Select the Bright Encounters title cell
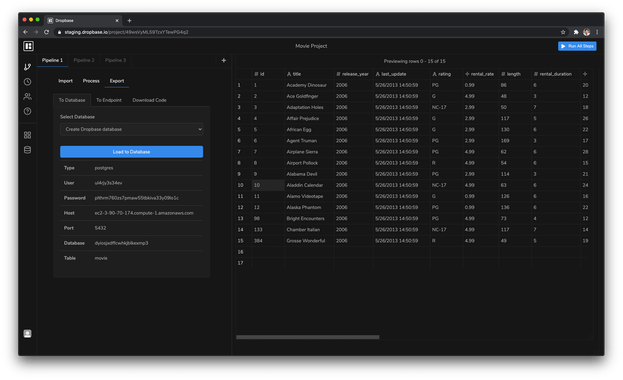This screenshot has width=623, height=380. [309, 219]
